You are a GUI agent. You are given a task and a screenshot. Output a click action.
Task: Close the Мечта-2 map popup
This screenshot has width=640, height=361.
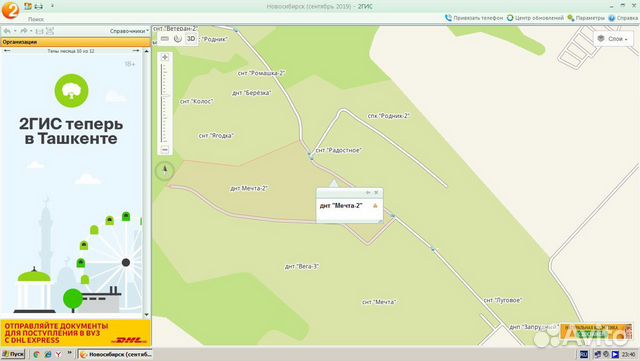coord(376,192)
